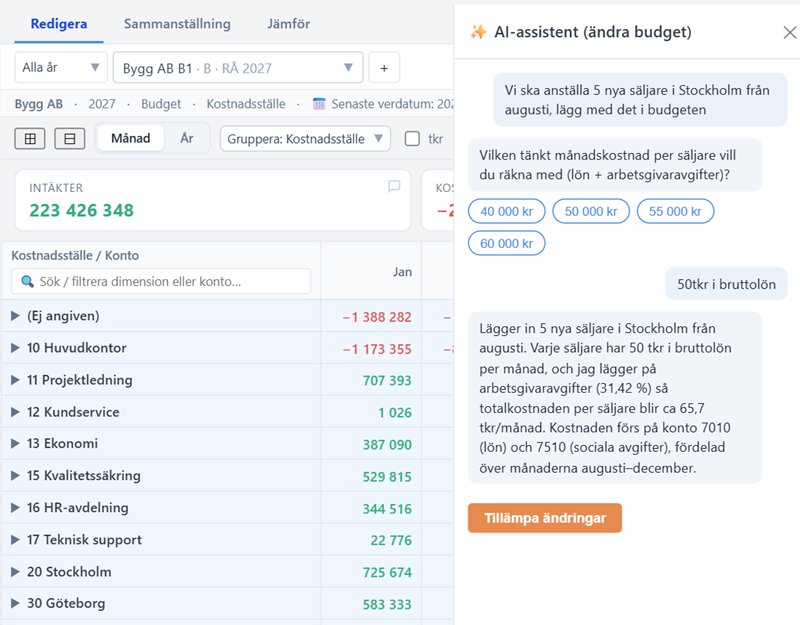
Task: Expand 10 Huvudkontor row
Action: click(x=15, y=348)
